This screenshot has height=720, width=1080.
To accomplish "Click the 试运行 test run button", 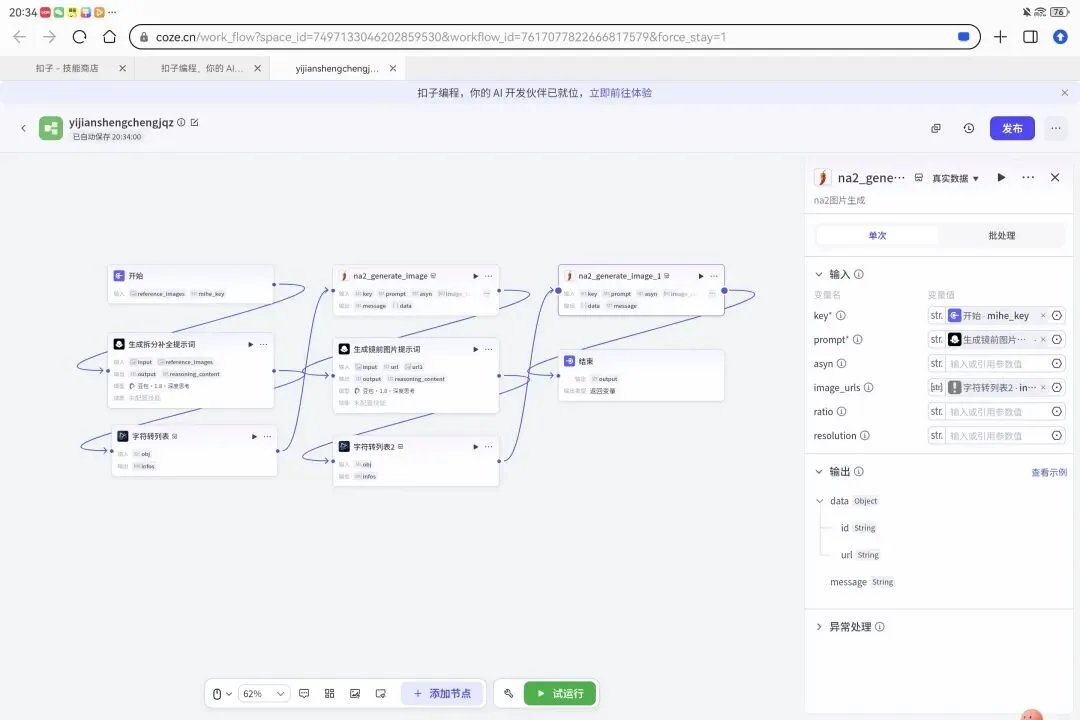I will (x=560, y=694).
